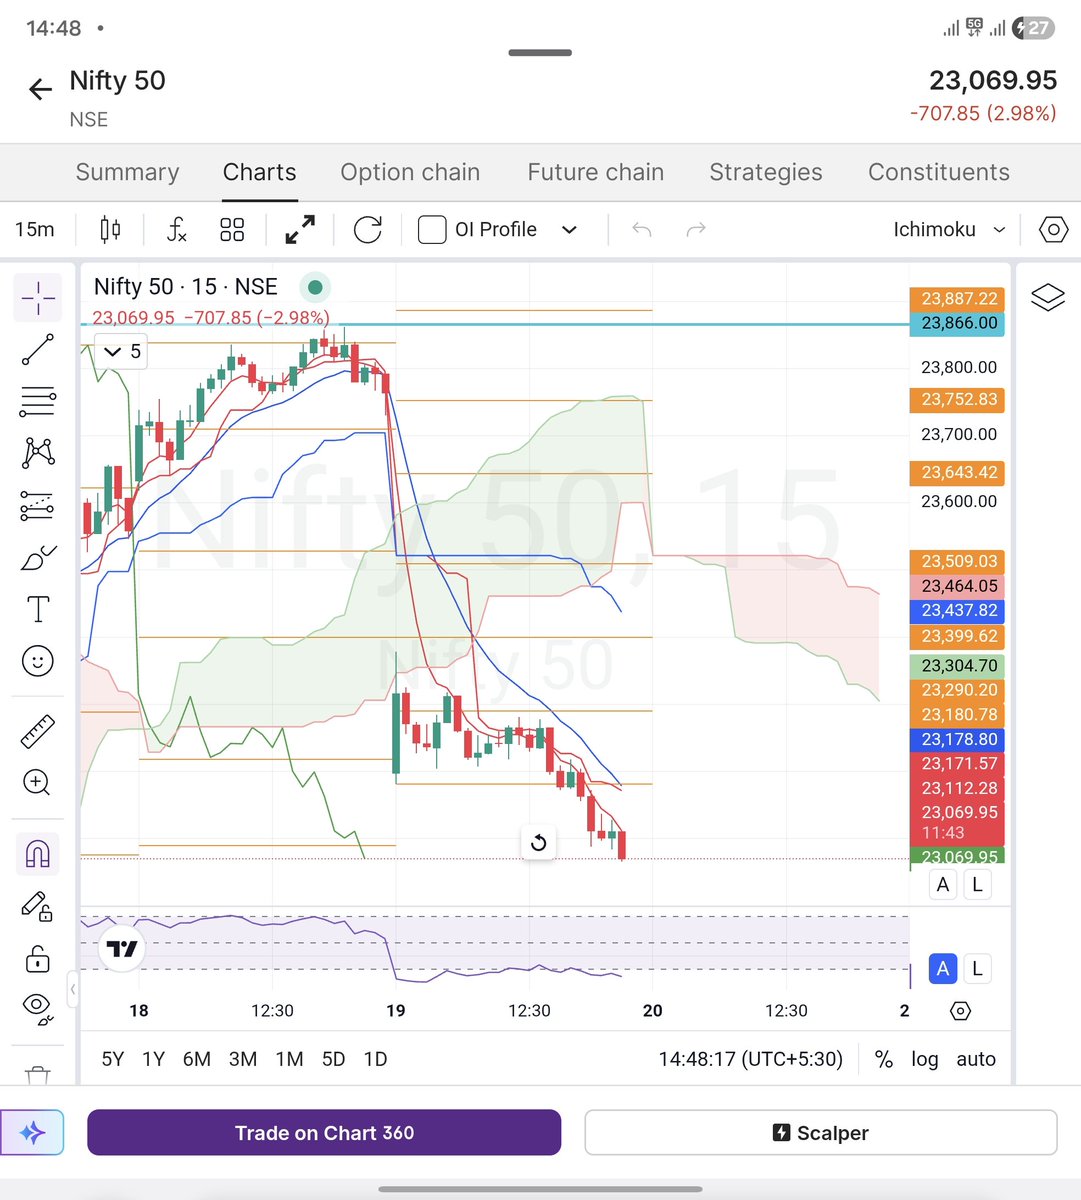The width and height of the screenshot is (1081, 1200).
Task: Set chart range to 3M
Action: click(x=243, y=1059)
